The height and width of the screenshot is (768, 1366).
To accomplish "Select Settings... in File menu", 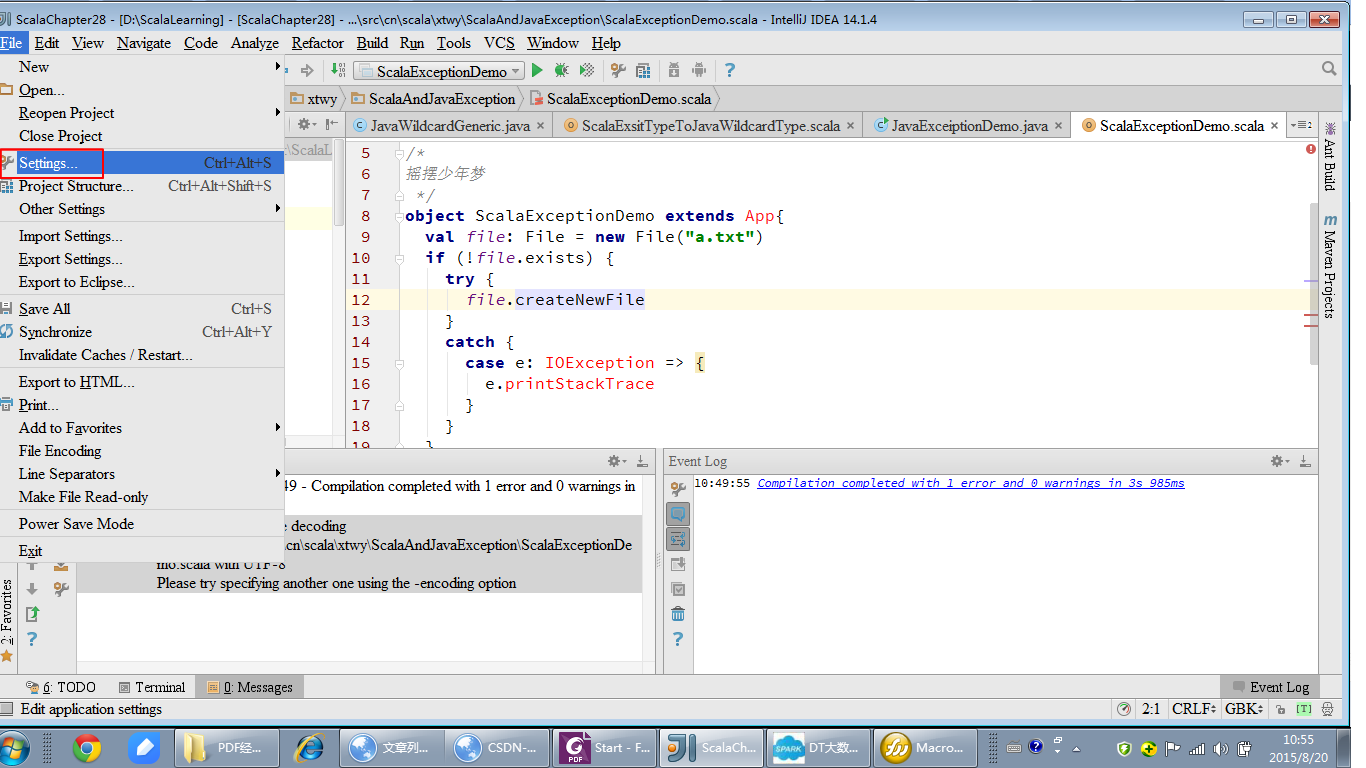I will [x=142, y=163].
